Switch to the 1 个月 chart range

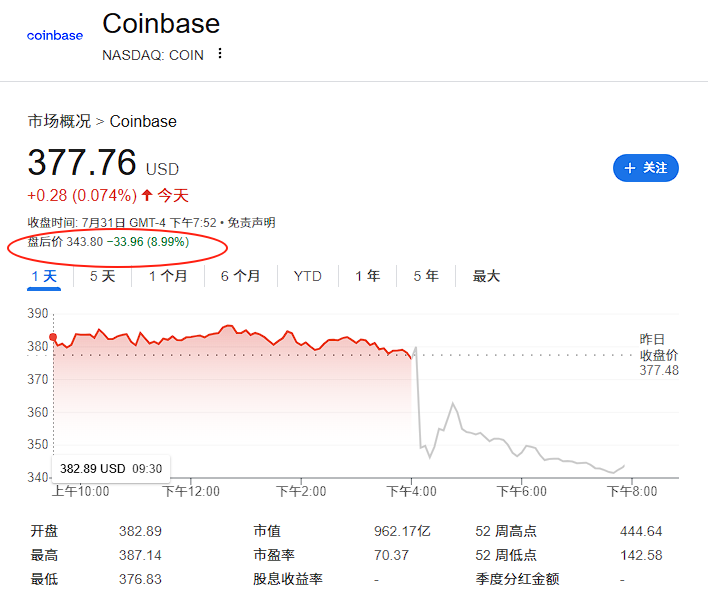(x=168, y=276)
